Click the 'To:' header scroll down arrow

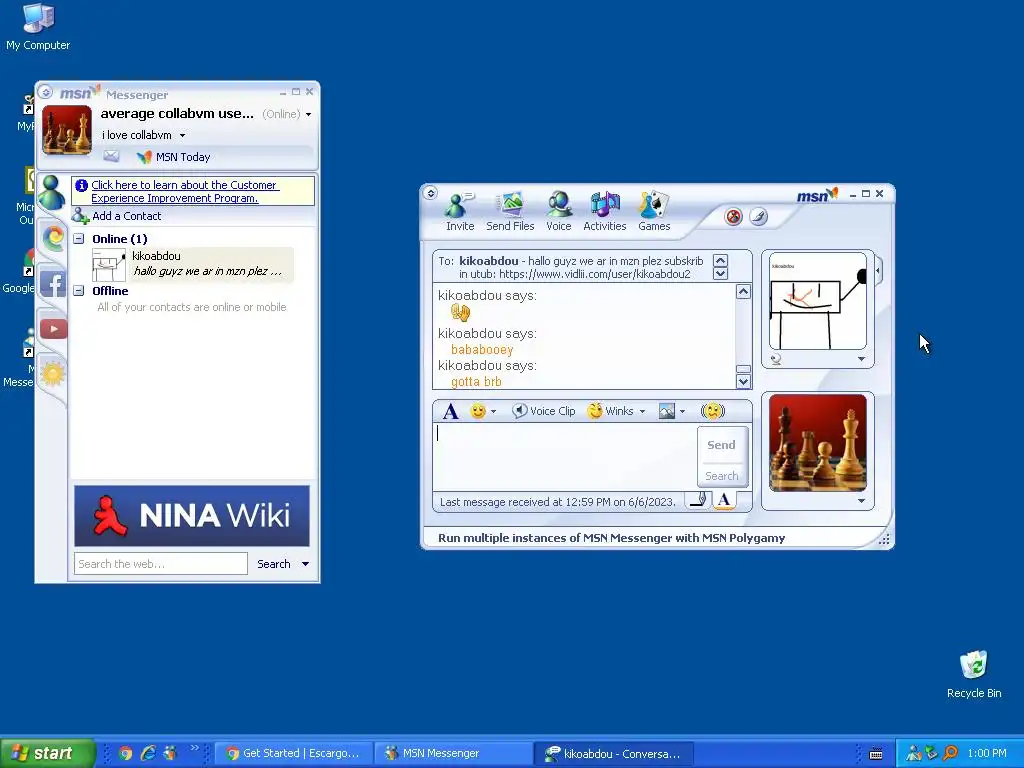pyautogui.click(x=720, y=273)
